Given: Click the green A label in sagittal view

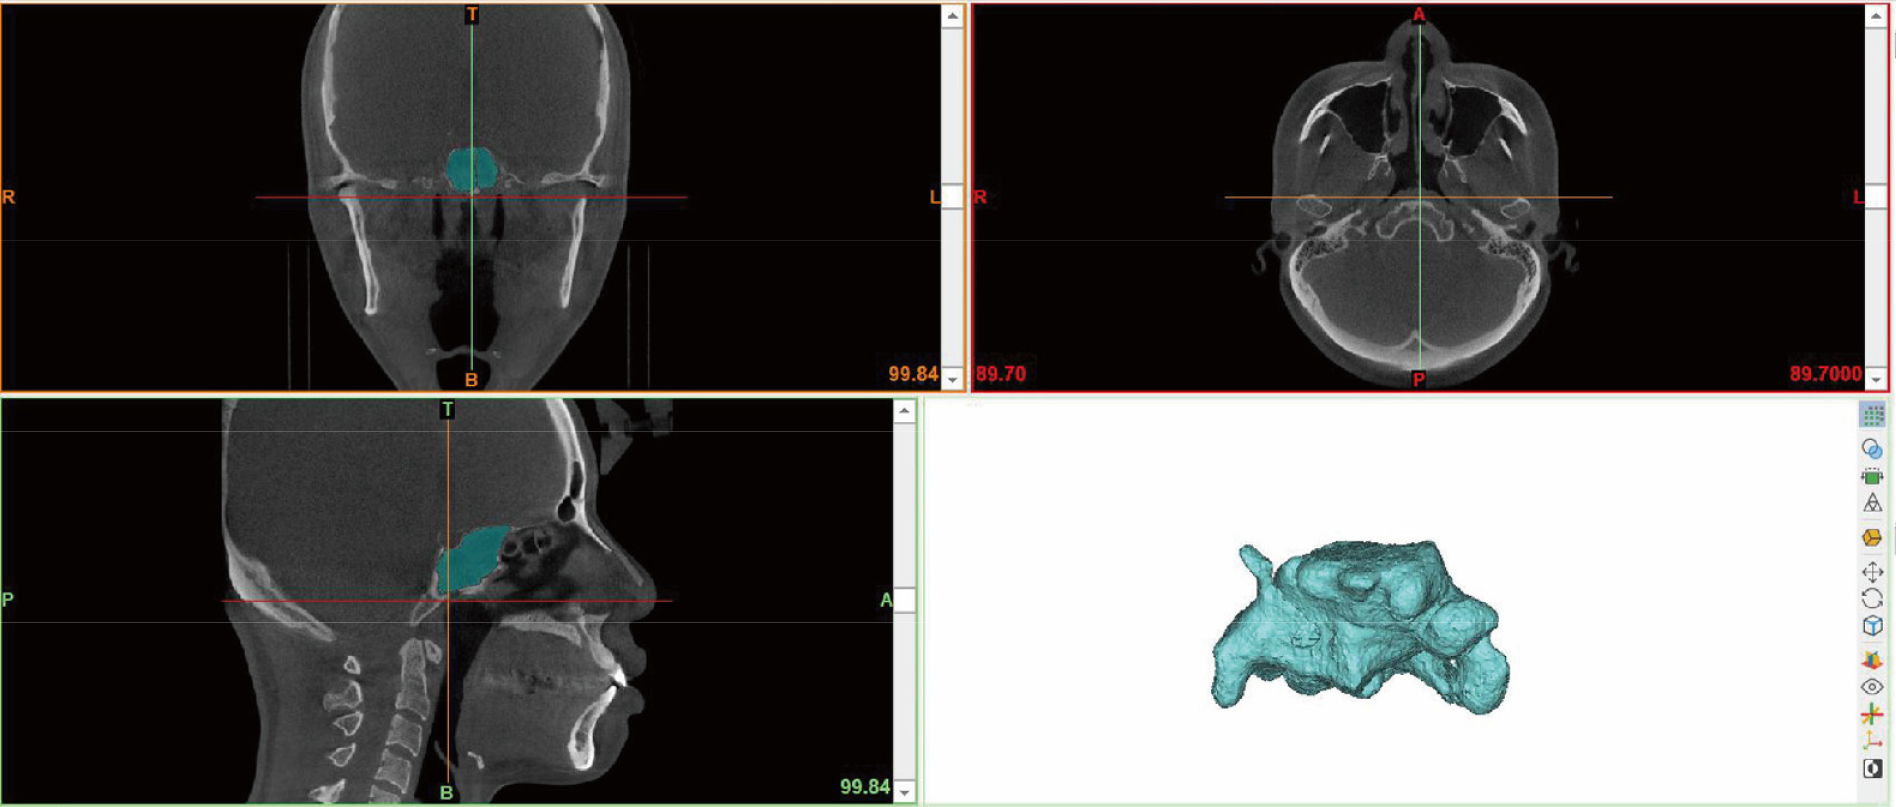Looking at the screenshot, I should (885, 600).
